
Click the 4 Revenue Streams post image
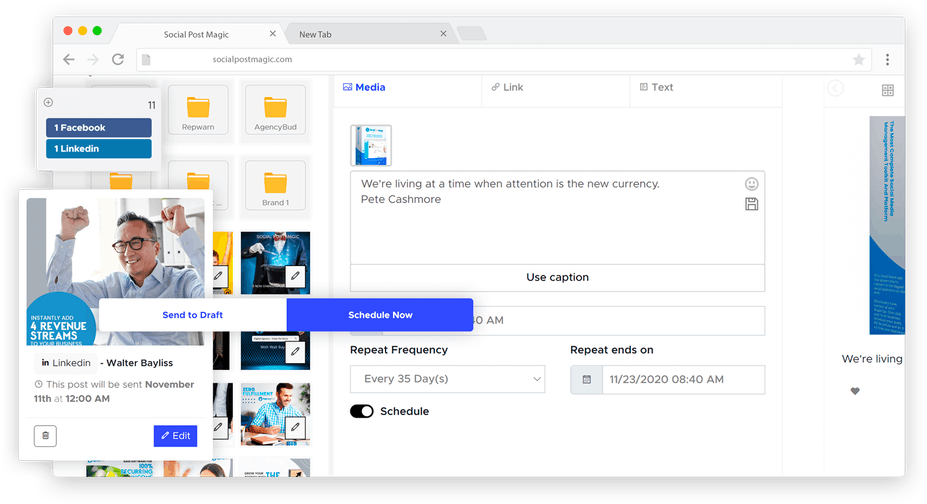coord(116,272)
